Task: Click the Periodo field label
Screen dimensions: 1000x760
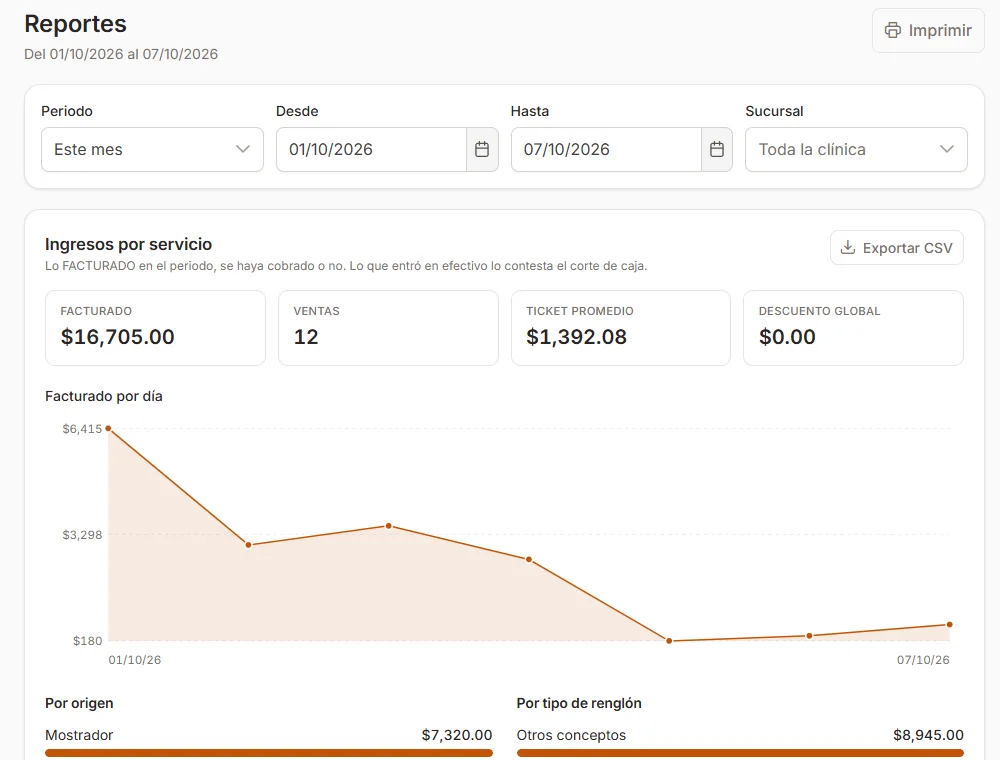Action: [67, 111]
